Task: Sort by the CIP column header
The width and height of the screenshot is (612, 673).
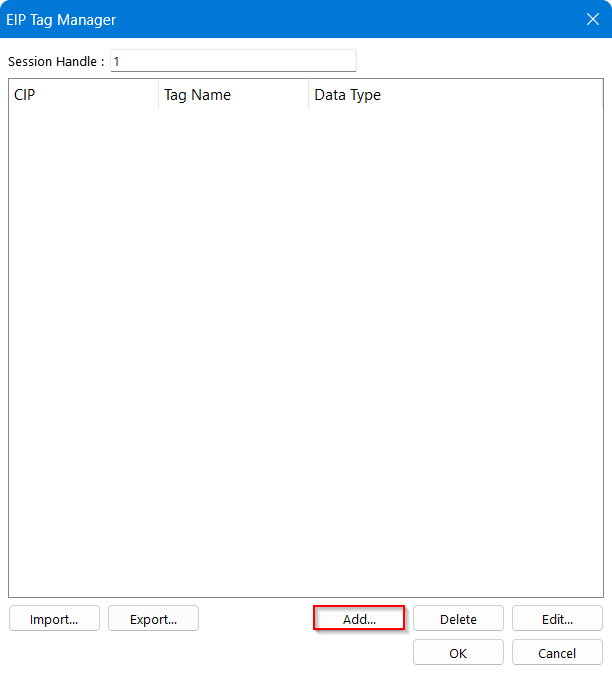Action: coord(84,94)
